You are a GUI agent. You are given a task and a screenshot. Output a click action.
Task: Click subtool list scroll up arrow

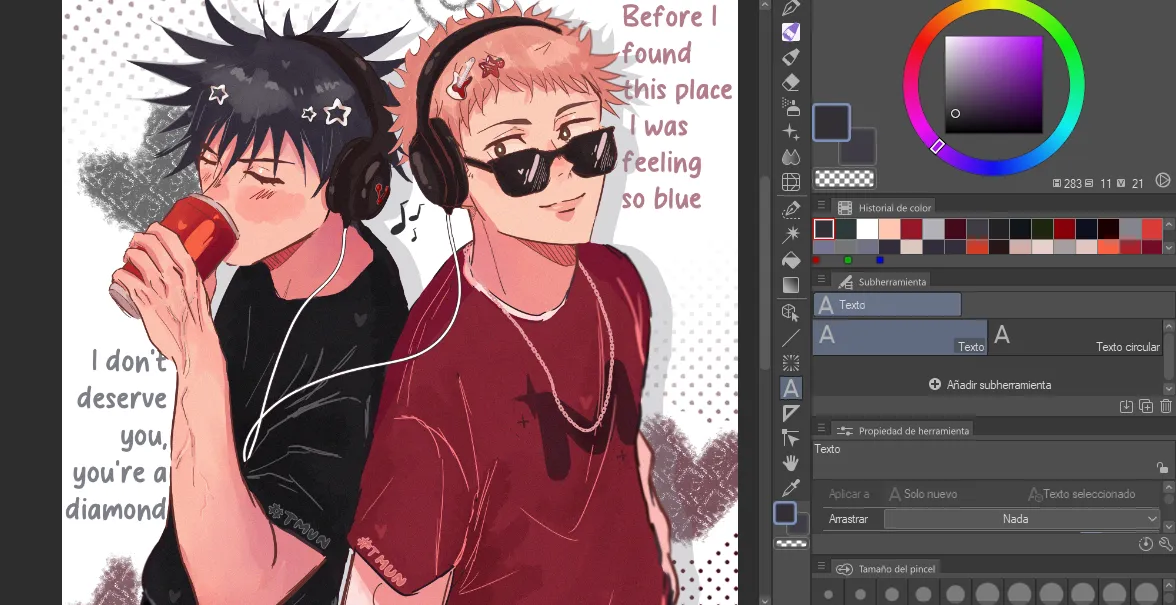tap(1168, 326)
